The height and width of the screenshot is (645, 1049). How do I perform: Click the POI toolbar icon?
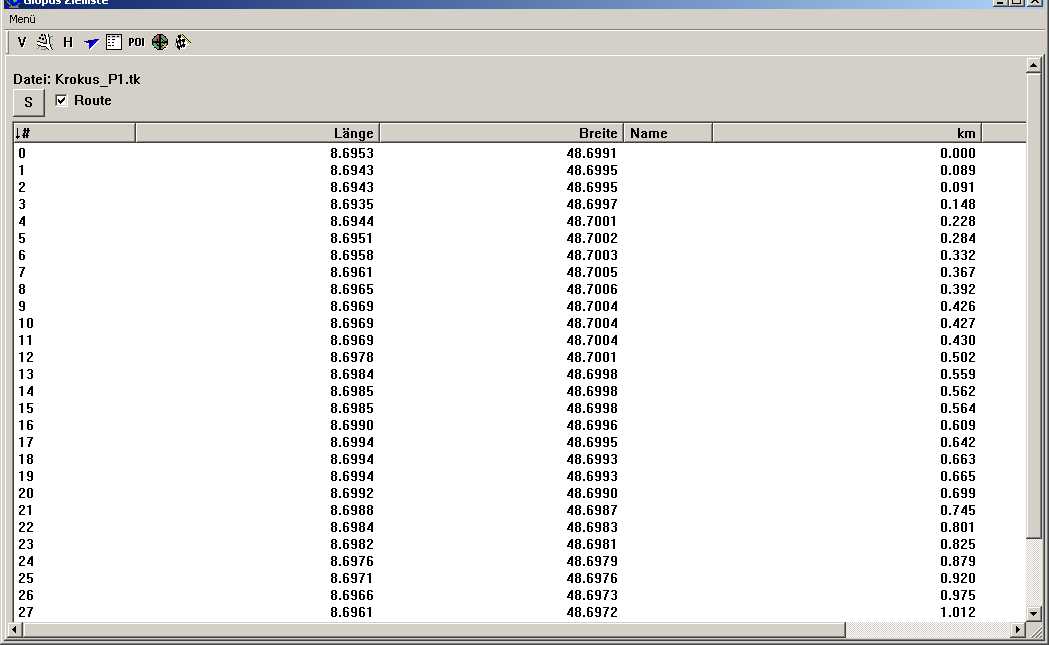(136, 42)
